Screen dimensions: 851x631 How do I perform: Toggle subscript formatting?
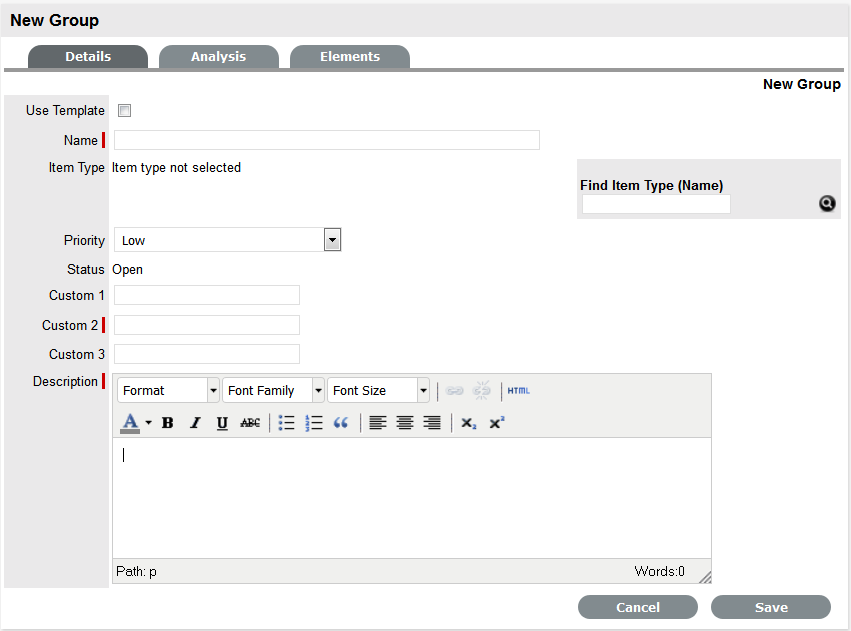tap(468, 423)
